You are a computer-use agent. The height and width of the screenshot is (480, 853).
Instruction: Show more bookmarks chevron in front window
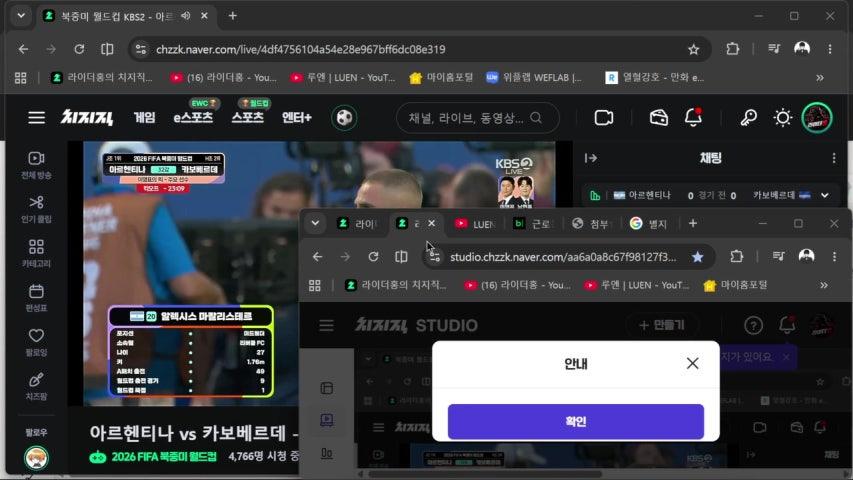pyautogui.click(x=824, y=285)
